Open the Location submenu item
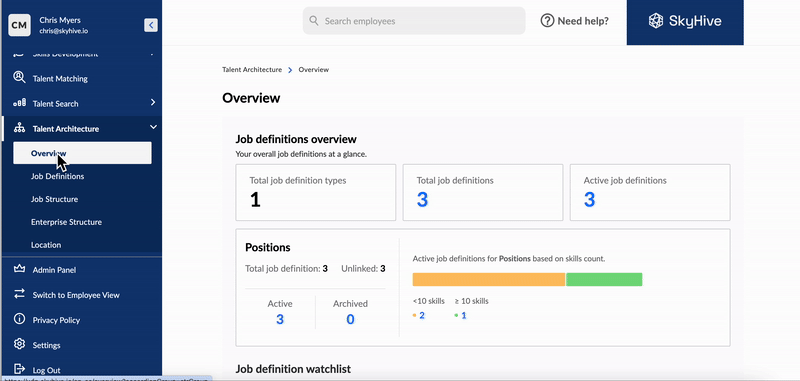Screen dimensions: 800x381 coord(46,245)
